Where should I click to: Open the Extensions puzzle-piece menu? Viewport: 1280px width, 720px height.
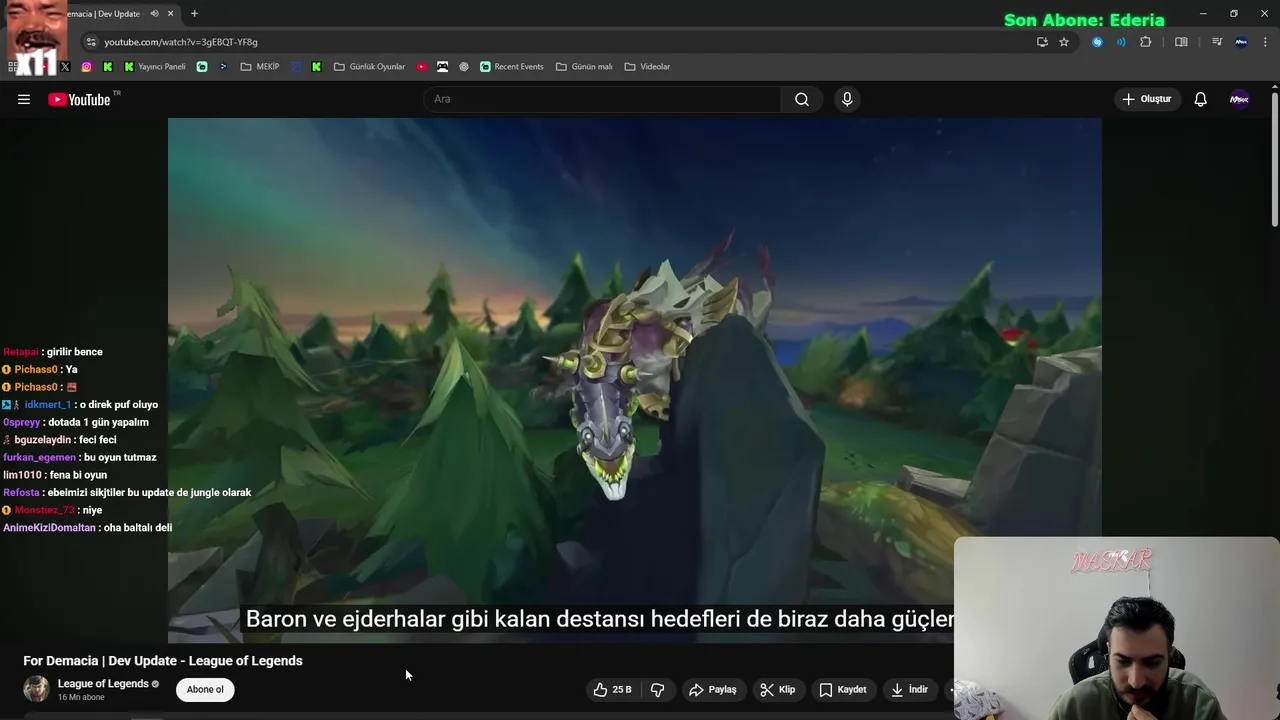point(1146,42)
